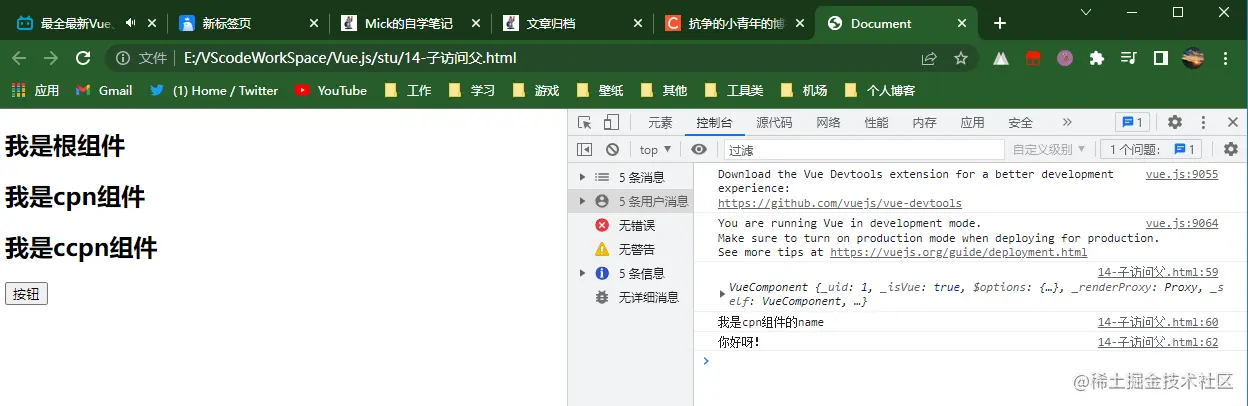Open source link 14-子访问父.html:62

1158,342
